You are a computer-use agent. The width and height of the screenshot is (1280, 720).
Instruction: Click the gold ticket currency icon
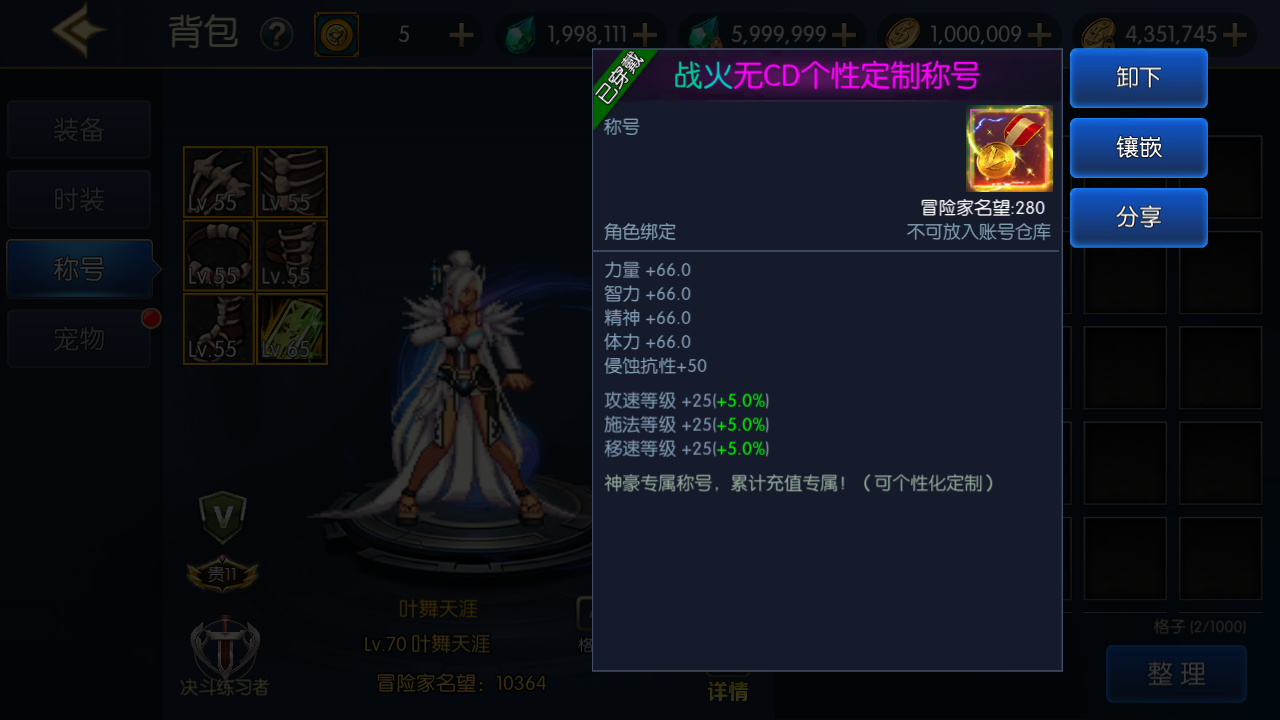[336, 35]
